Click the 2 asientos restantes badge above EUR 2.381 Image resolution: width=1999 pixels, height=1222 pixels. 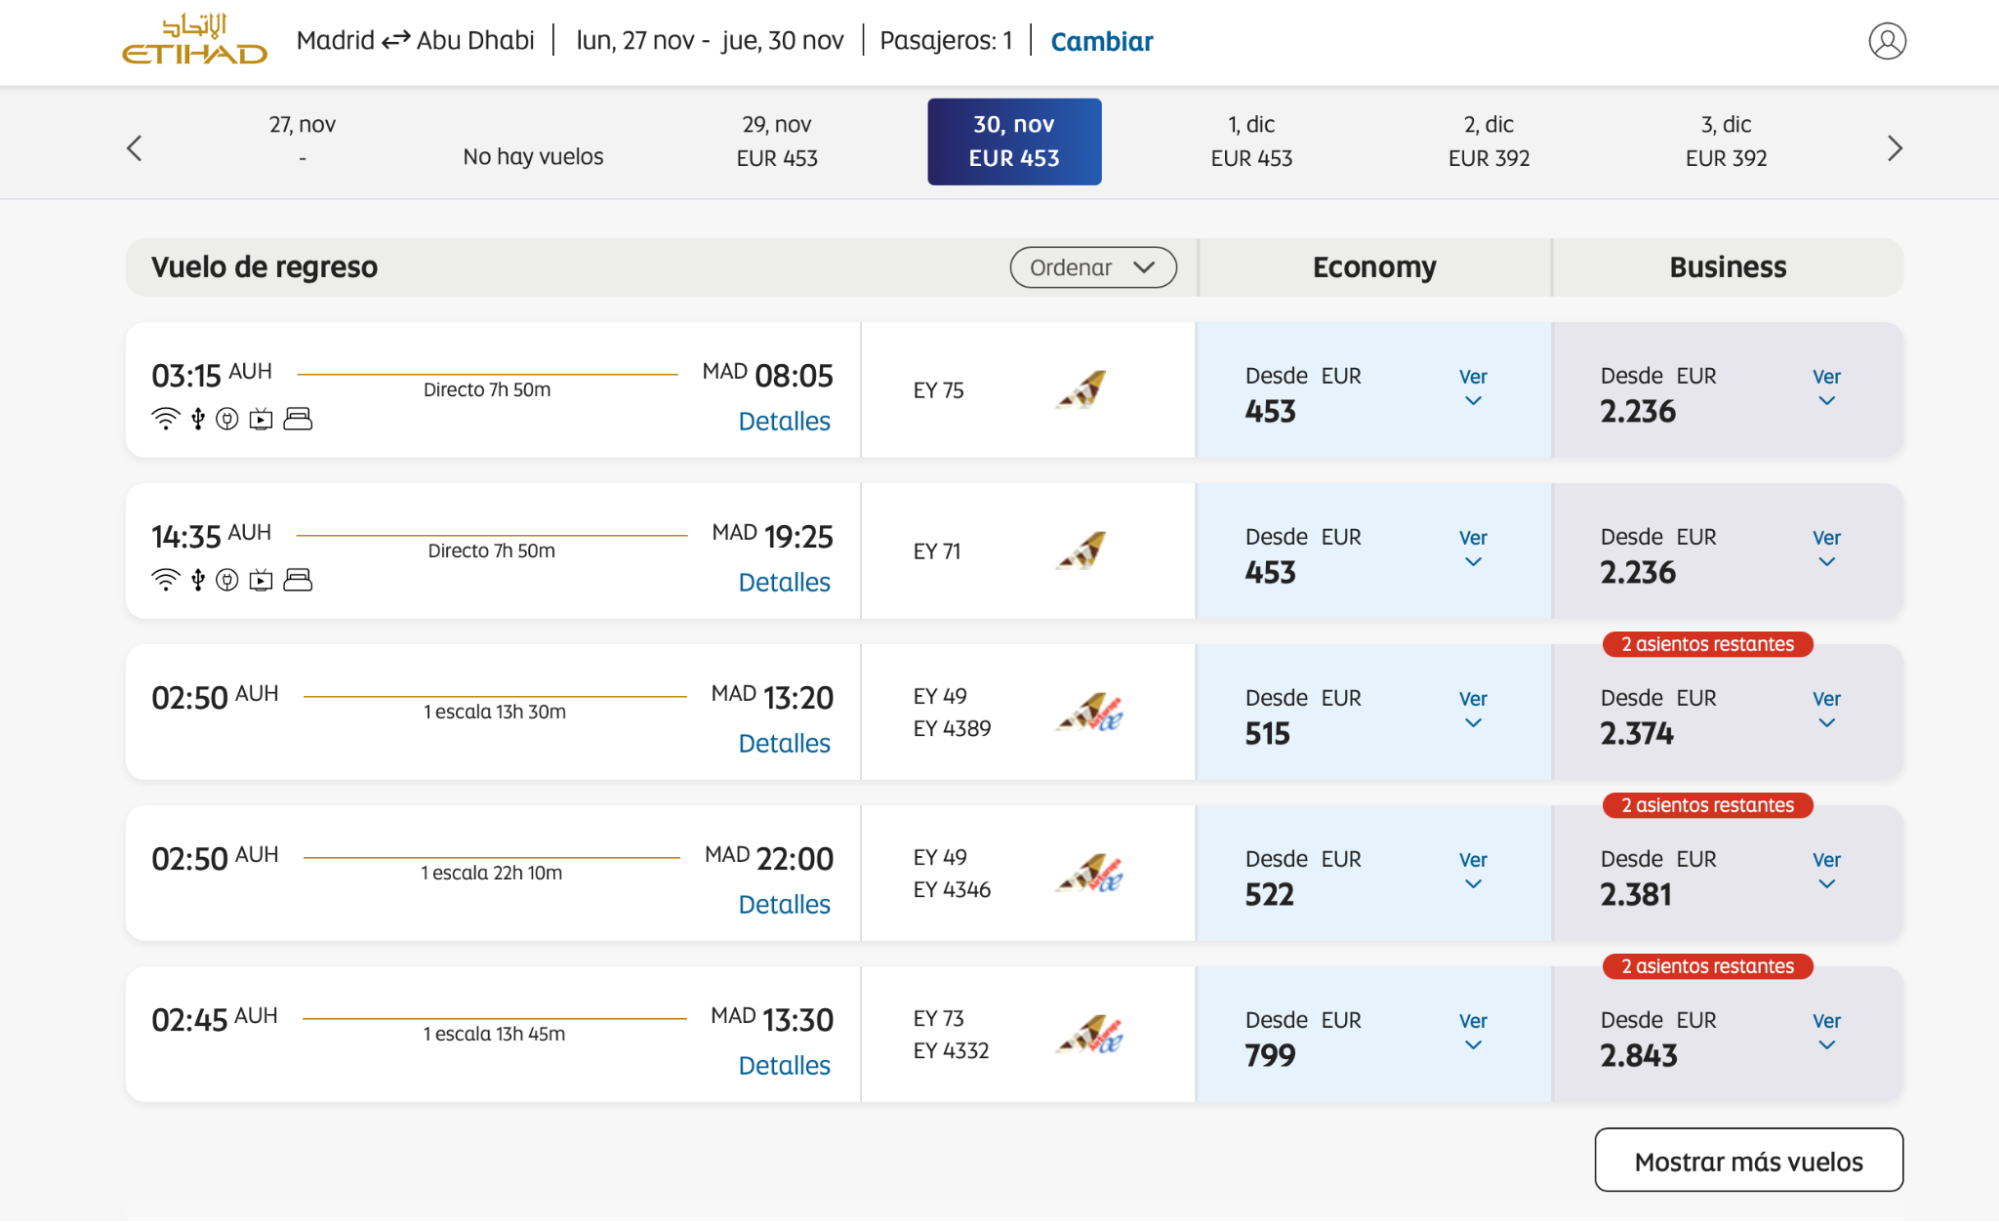coord(1707,805)
